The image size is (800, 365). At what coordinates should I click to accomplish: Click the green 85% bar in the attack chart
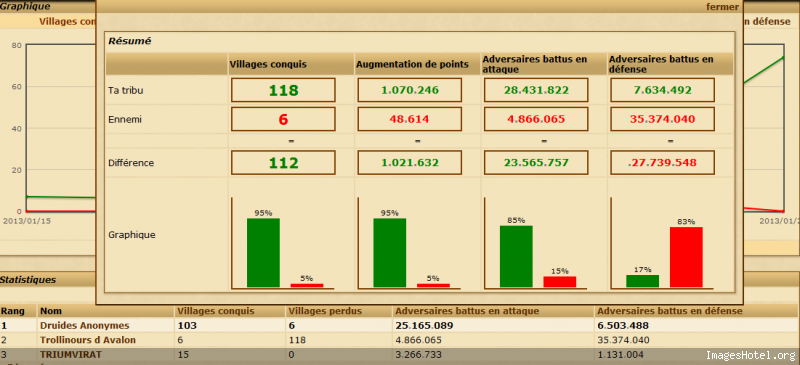[x=516, y=256]
